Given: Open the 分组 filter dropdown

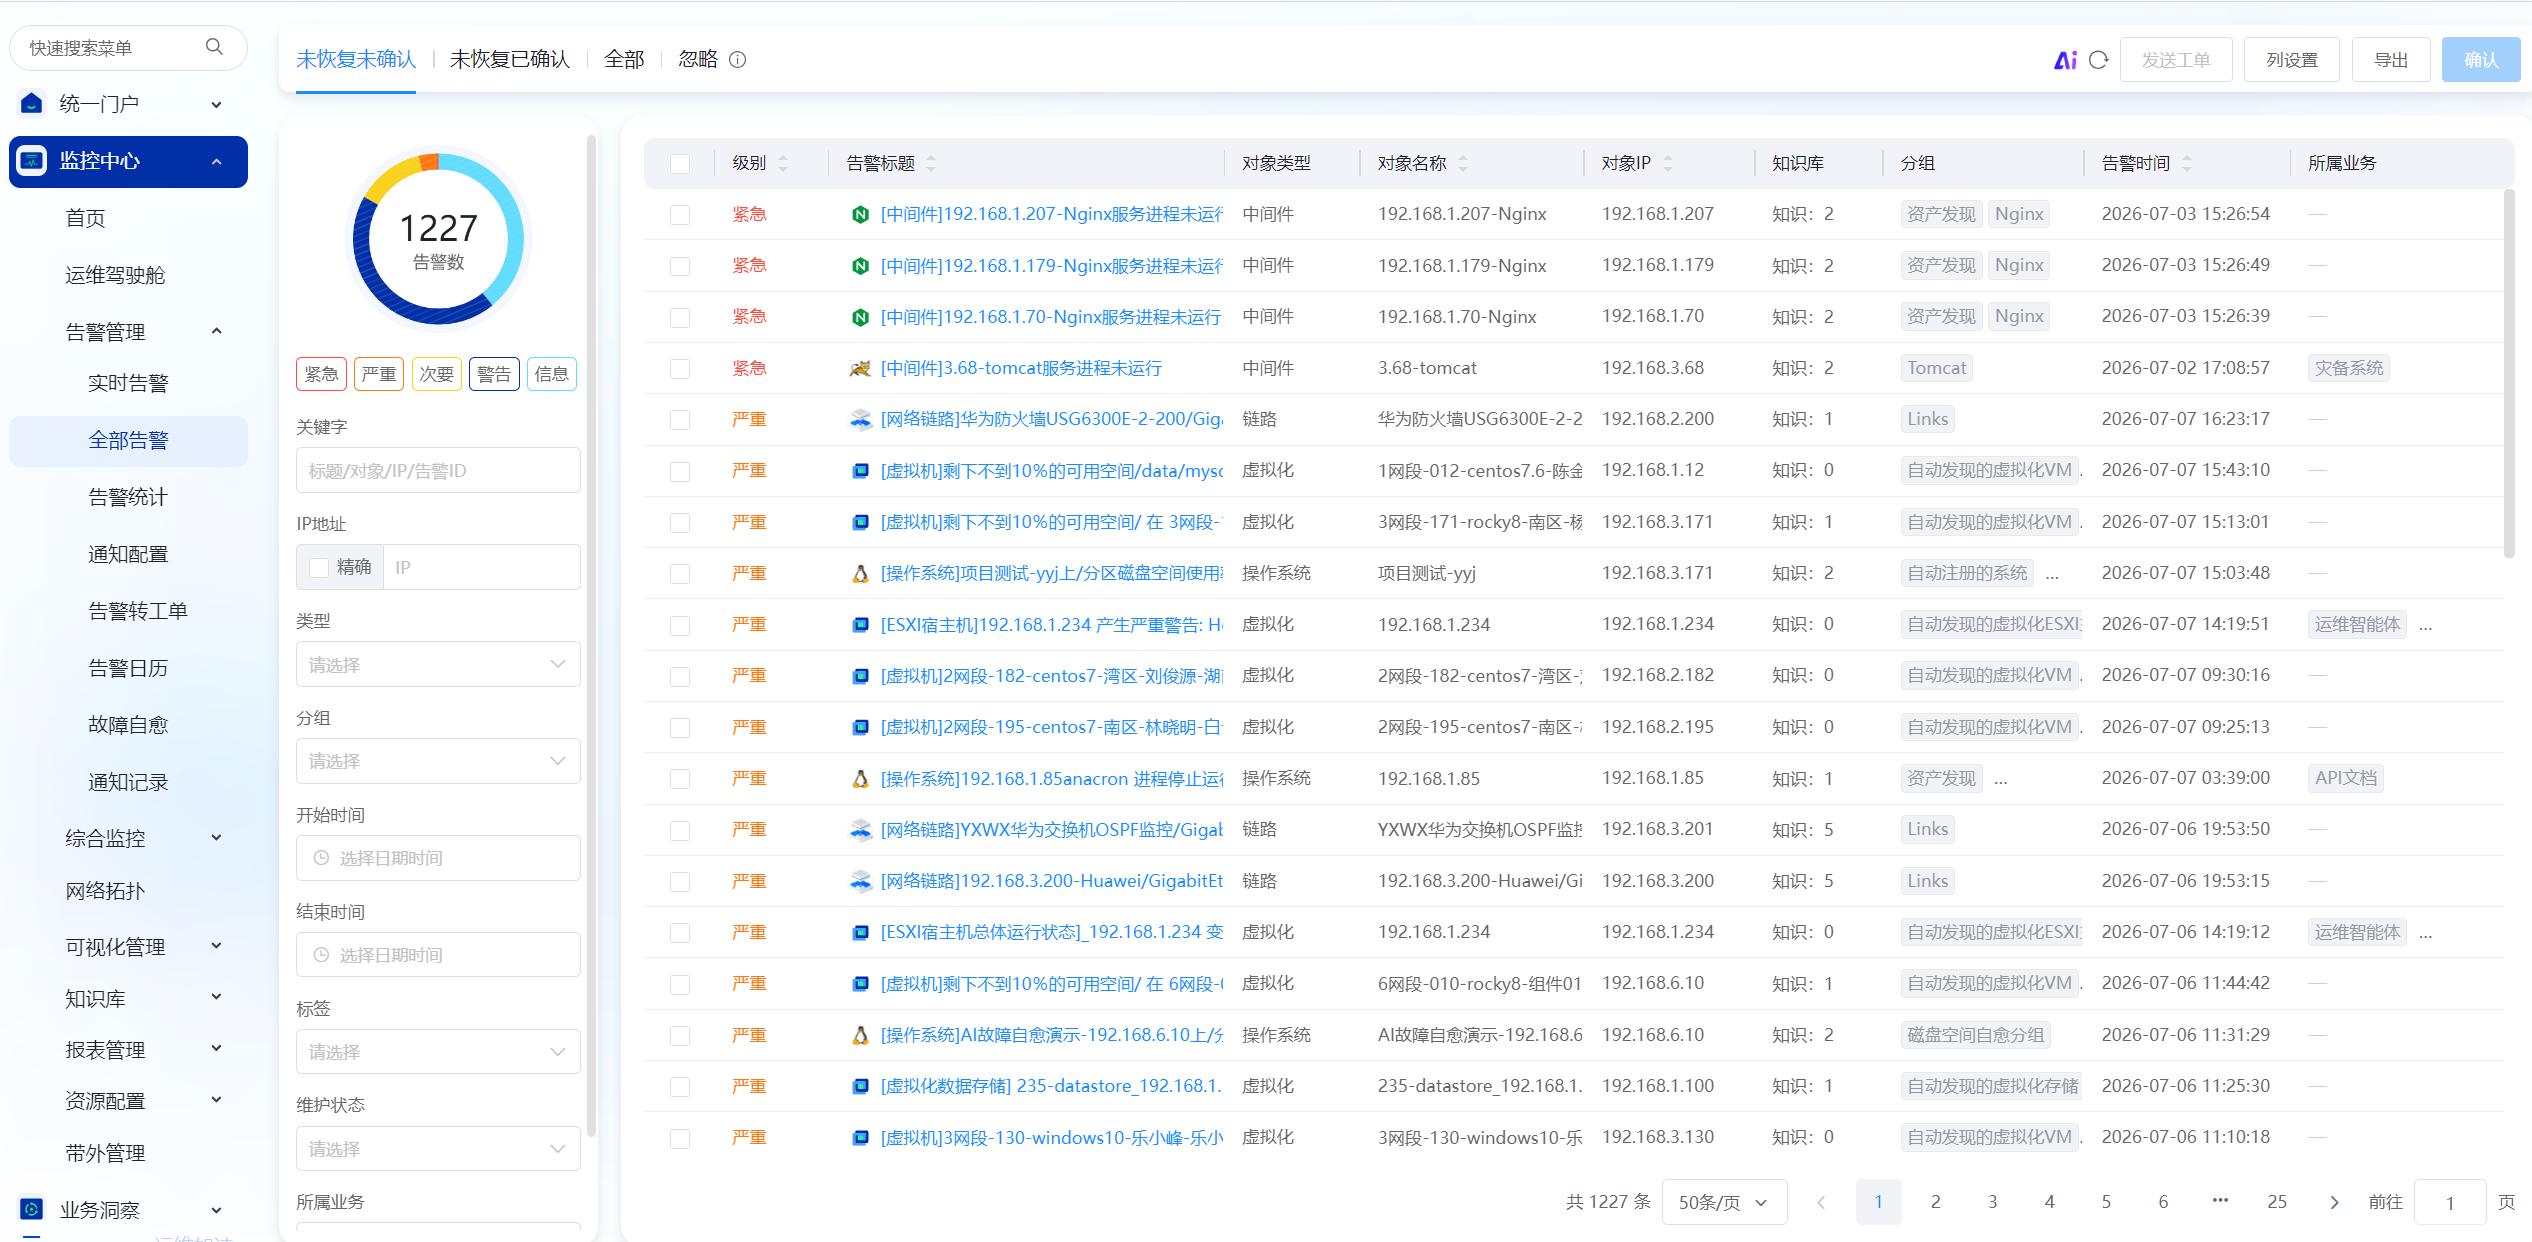Looking at the screenshot, I should tap(438, 761).
